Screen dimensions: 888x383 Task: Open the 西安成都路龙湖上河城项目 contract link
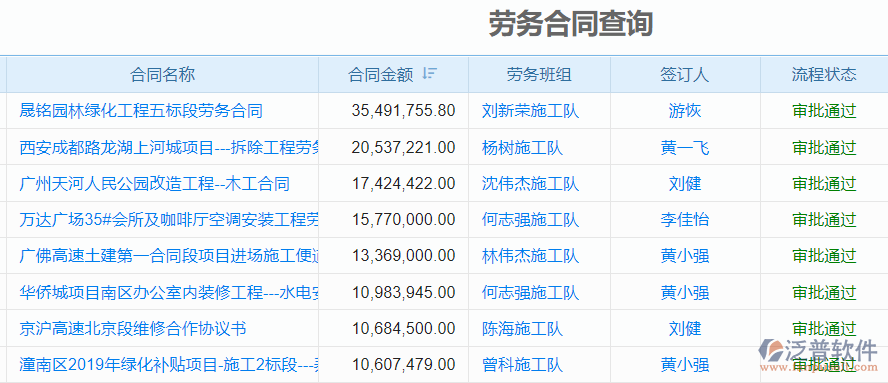click(x=169, y=148)
